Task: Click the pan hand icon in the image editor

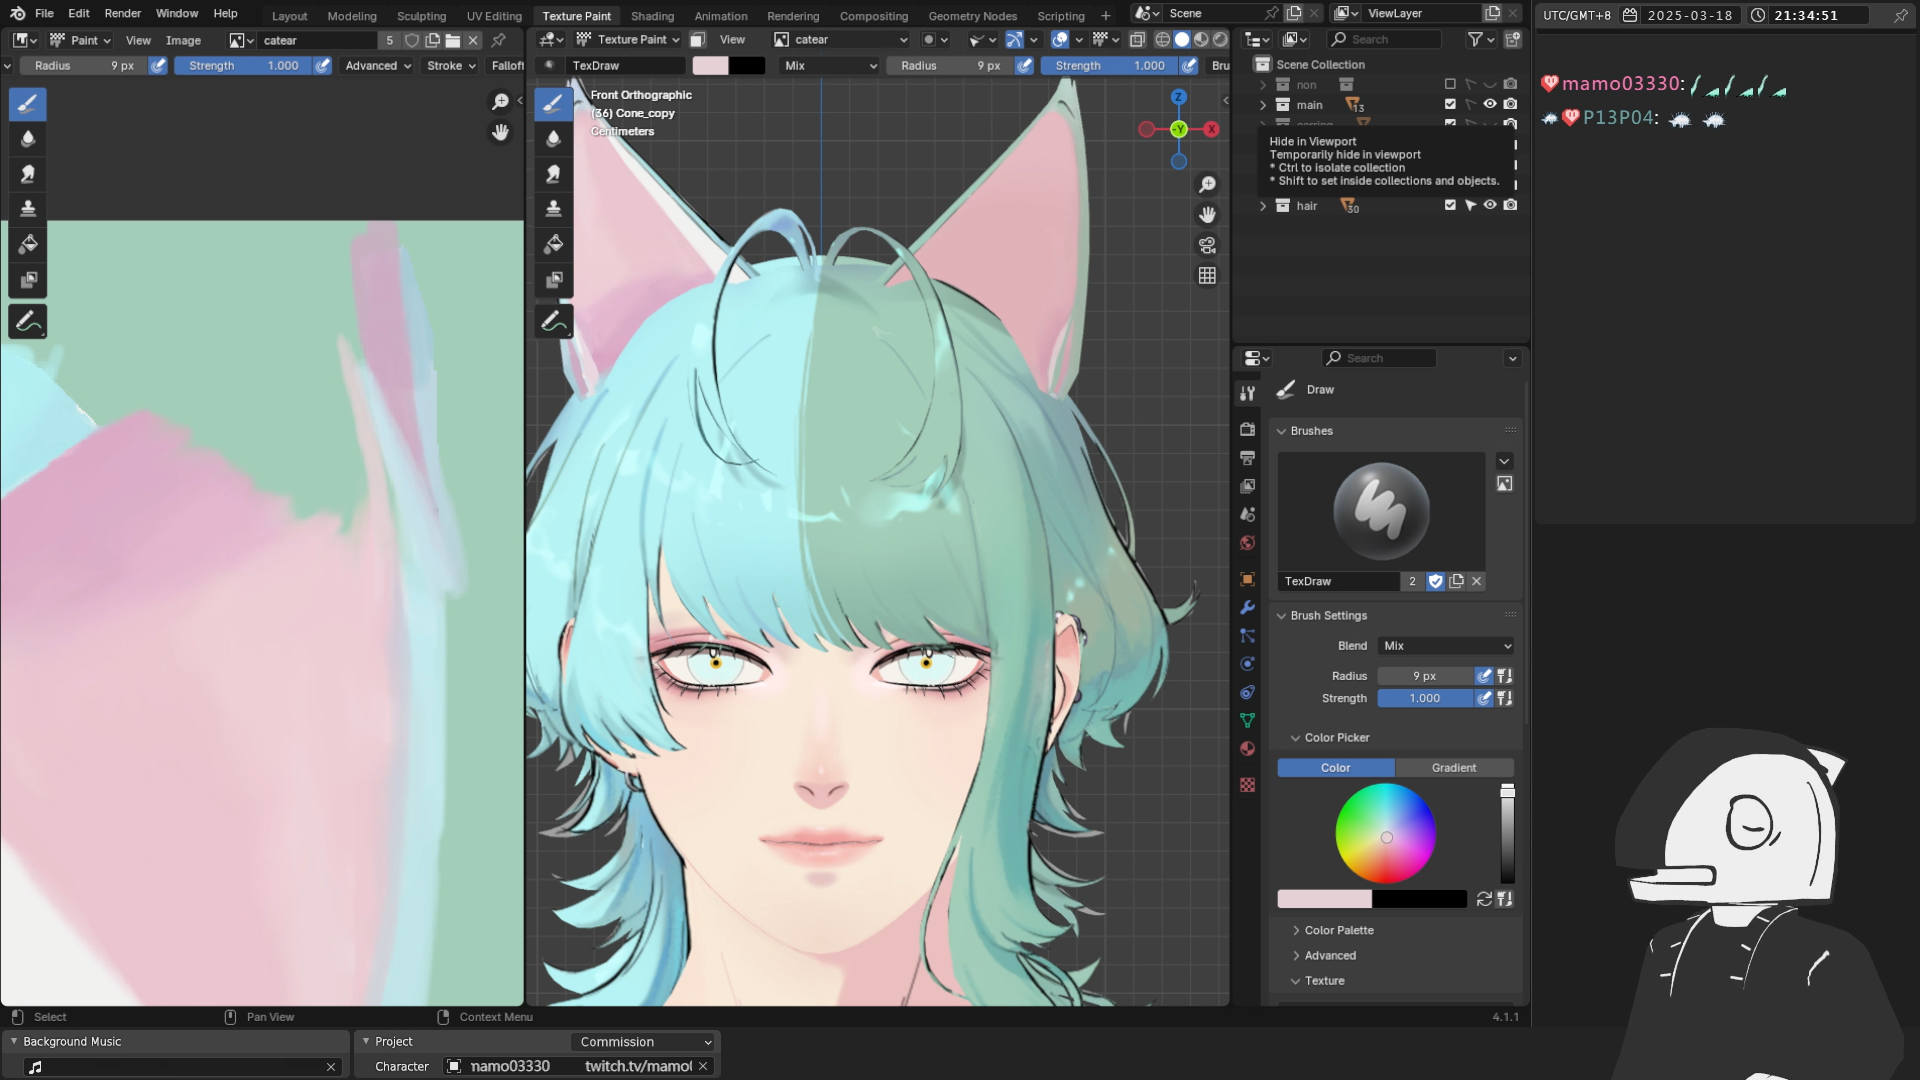Action: pos(500,132)
